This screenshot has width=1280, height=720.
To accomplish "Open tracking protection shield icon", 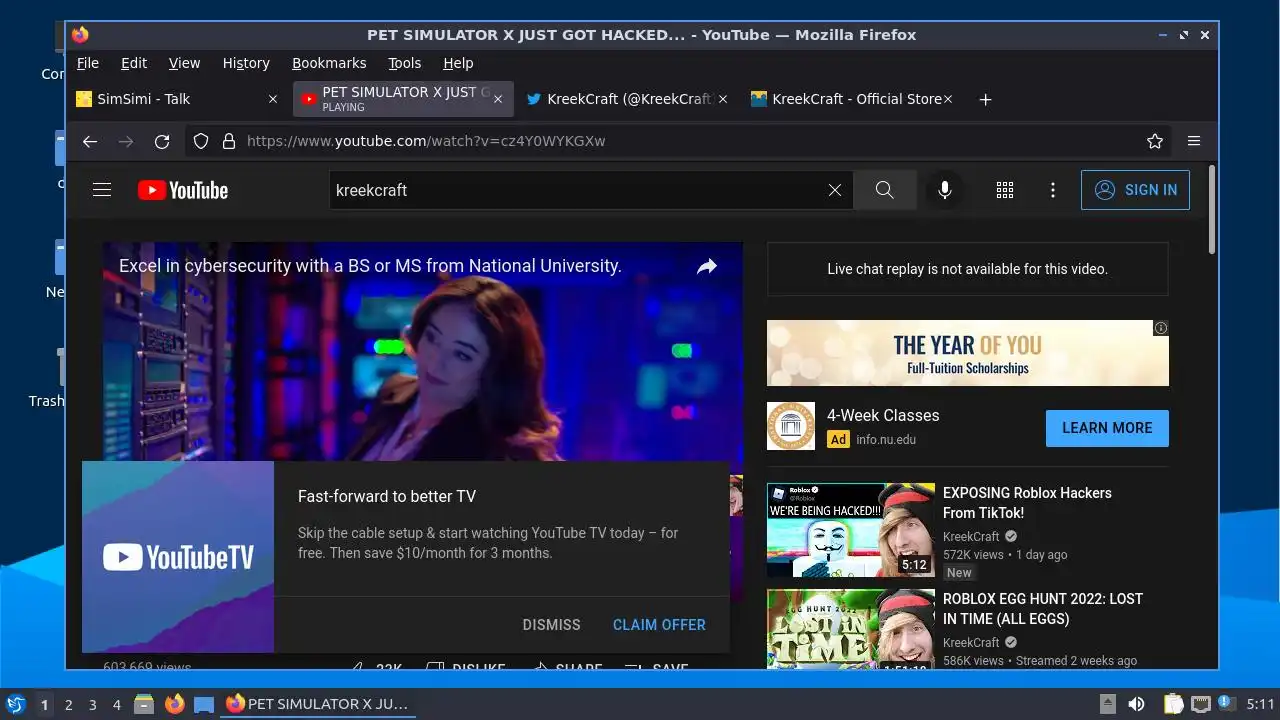I will click(x=201, y=141).
